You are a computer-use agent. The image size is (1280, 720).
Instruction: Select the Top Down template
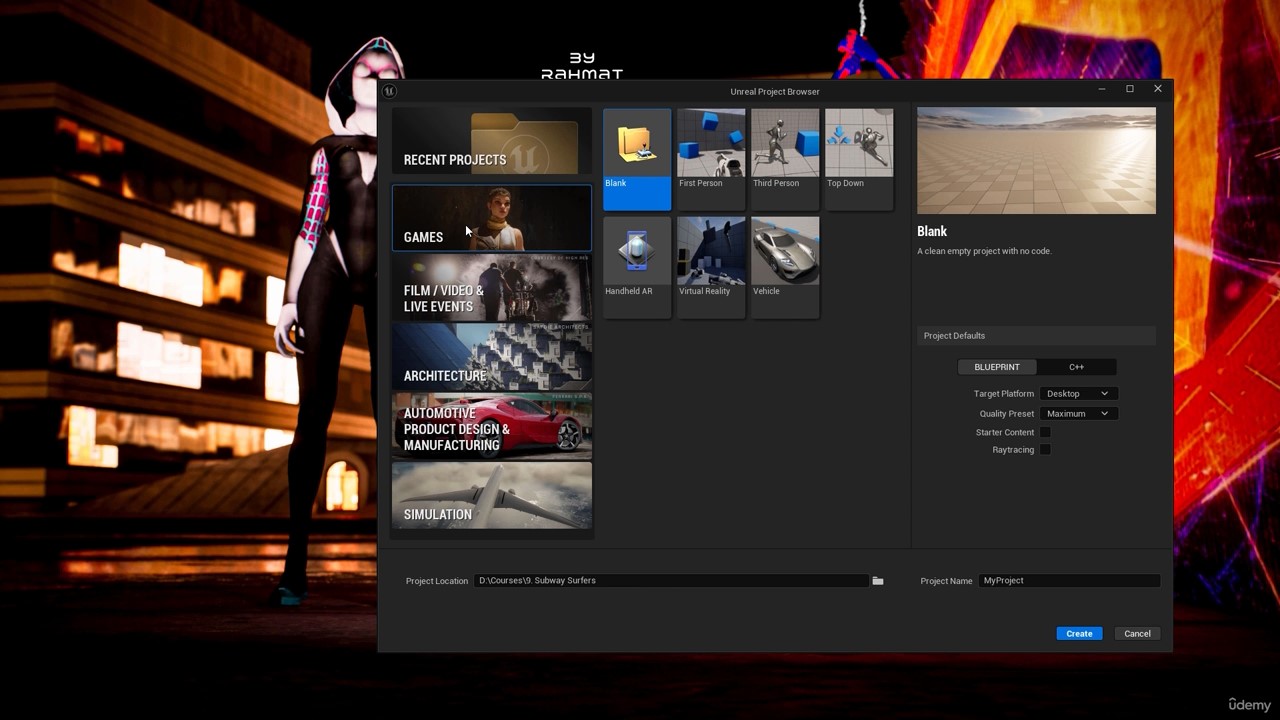point(859,159)
